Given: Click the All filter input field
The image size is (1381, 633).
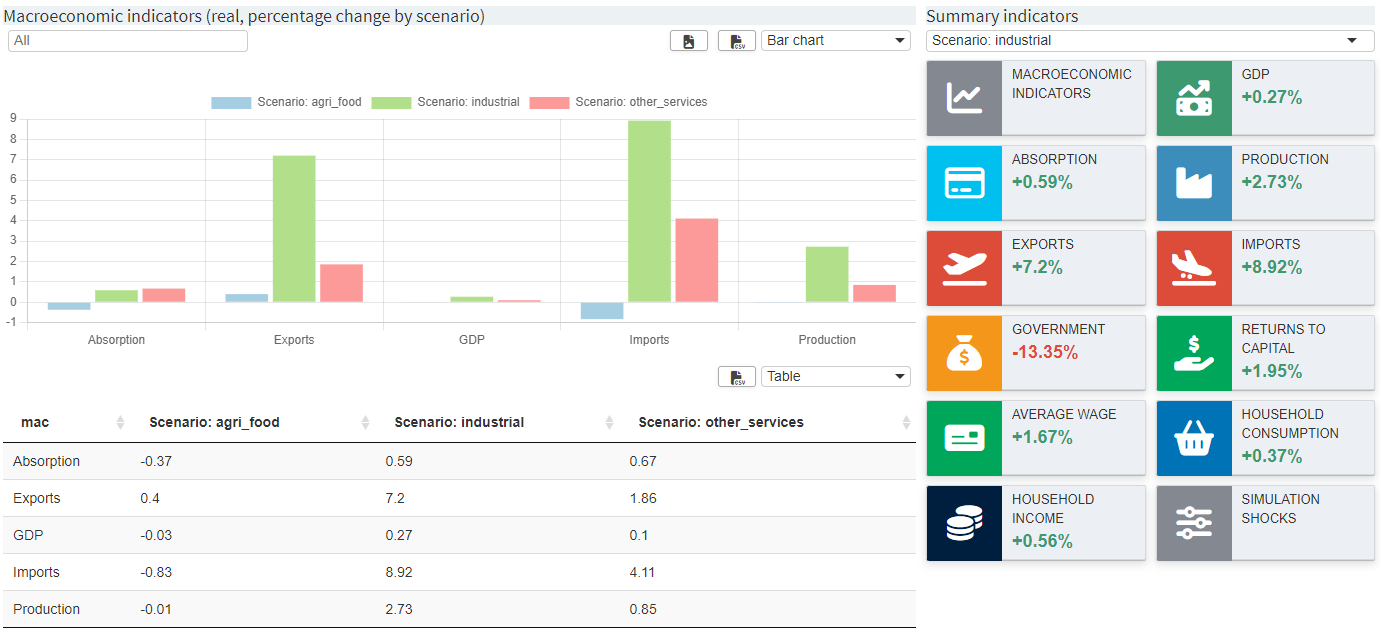Looking at the screenshot, I should pyautogui.click(x=127, y=40).
